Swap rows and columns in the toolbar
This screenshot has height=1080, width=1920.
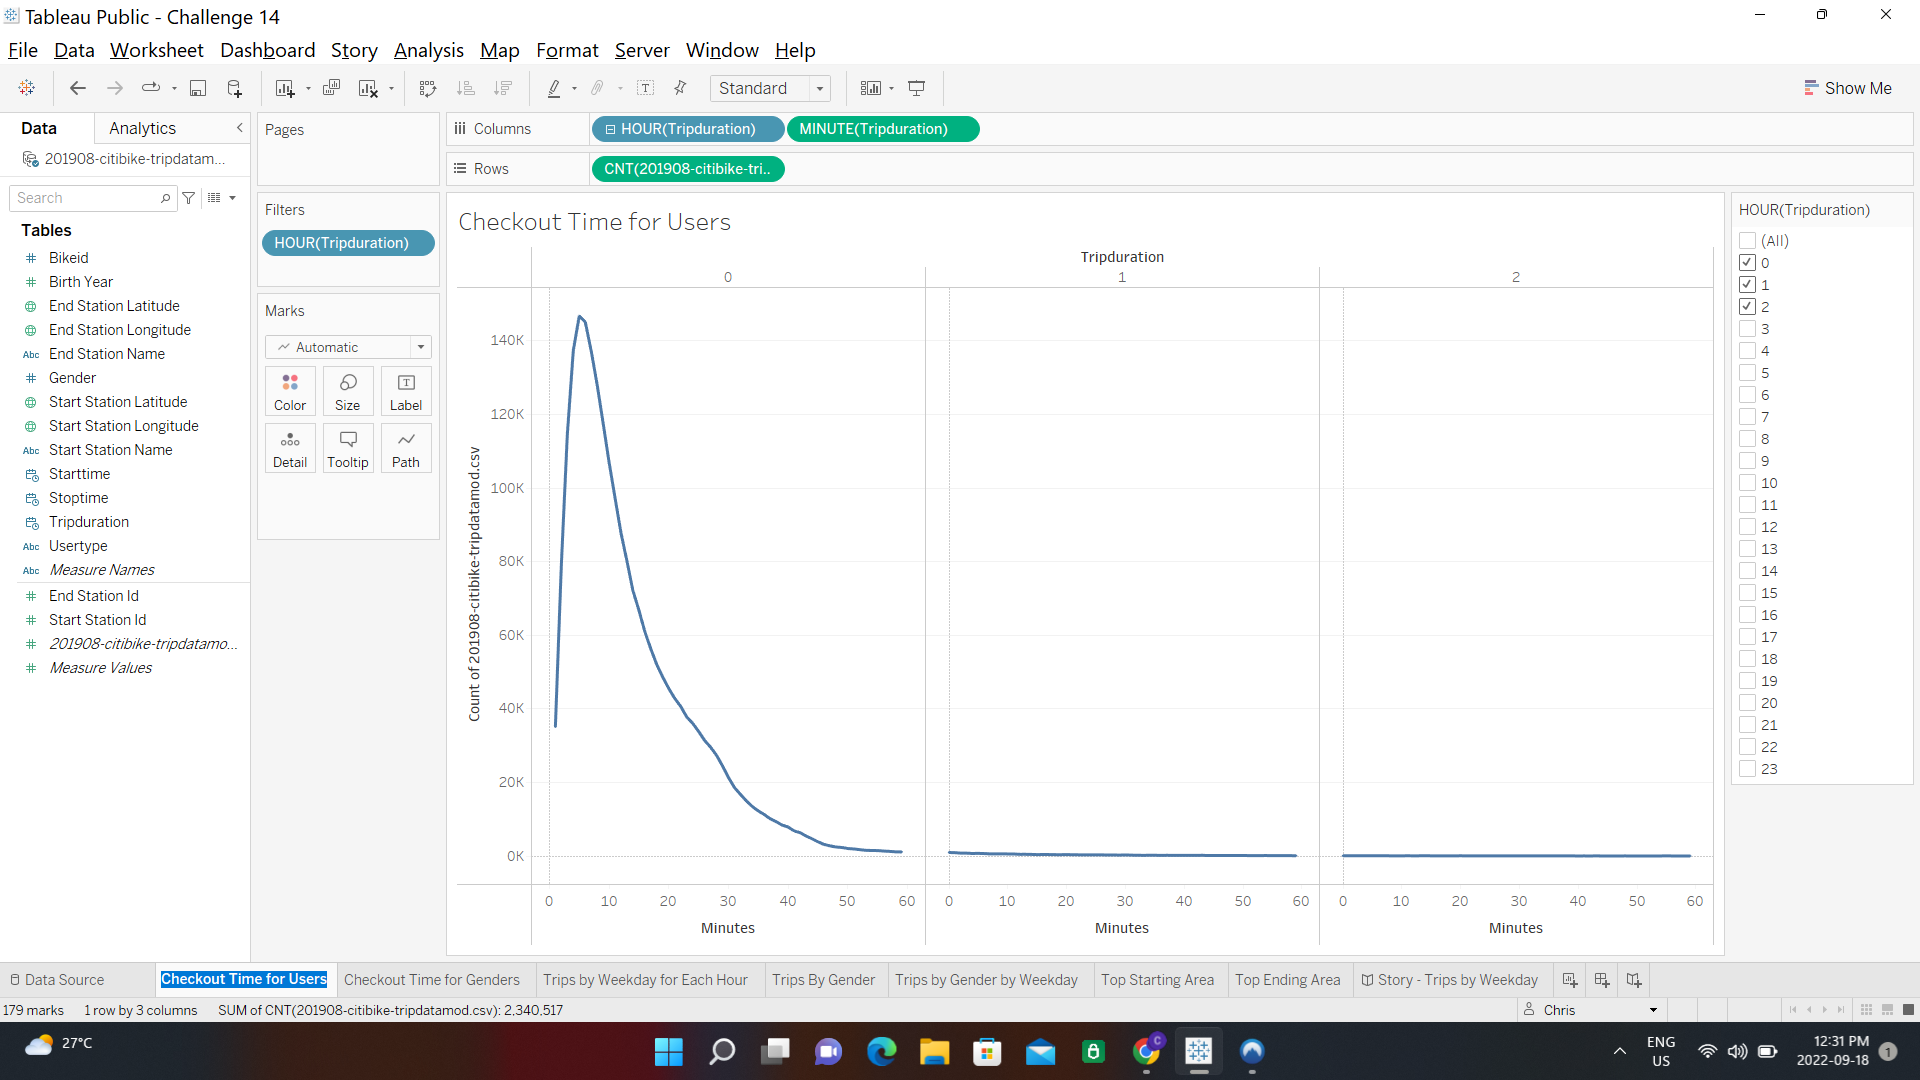pyautogui.click(x=427, y=88)
